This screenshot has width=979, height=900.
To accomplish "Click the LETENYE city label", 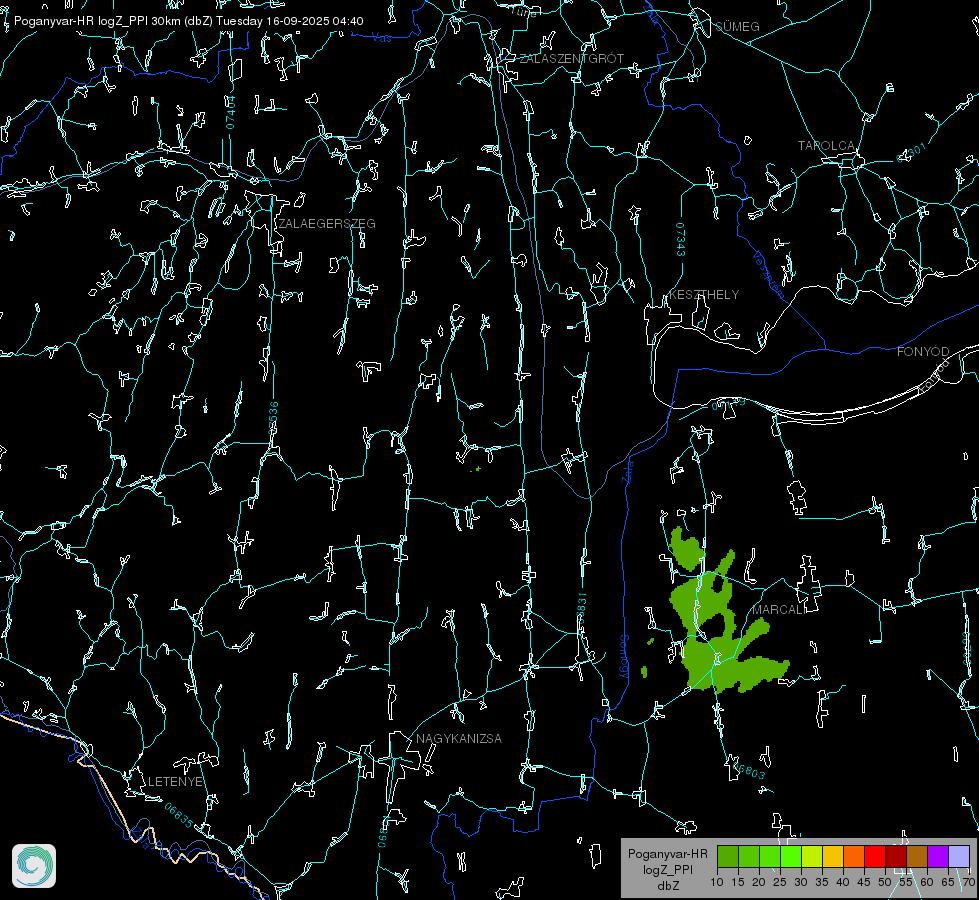I will tap(175, 782).
